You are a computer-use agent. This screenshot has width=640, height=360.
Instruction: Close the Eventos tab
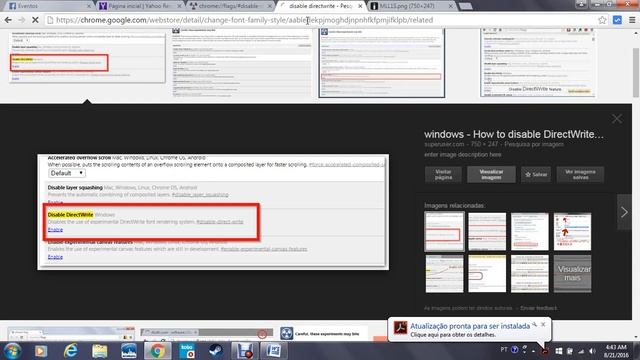(x=89, y=6)
